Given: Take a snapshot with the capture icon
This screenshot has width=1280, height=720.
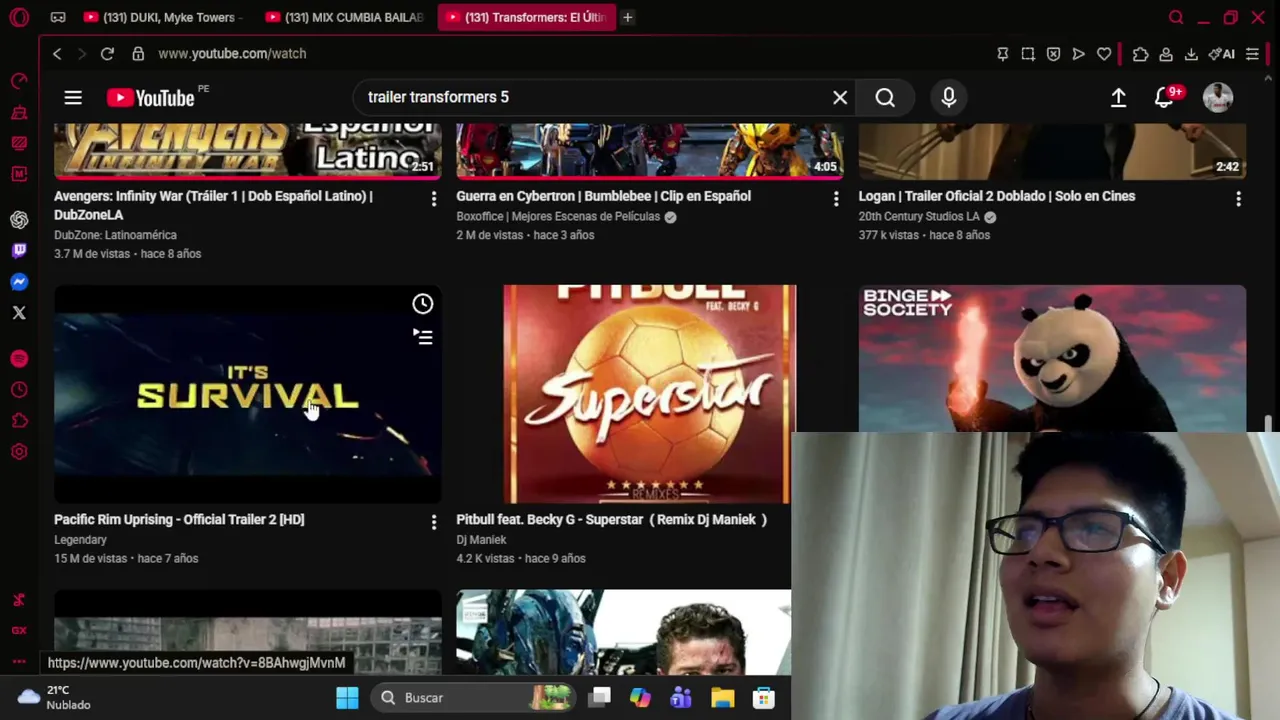Looking at the screenshot, I should coord(1028,54).
